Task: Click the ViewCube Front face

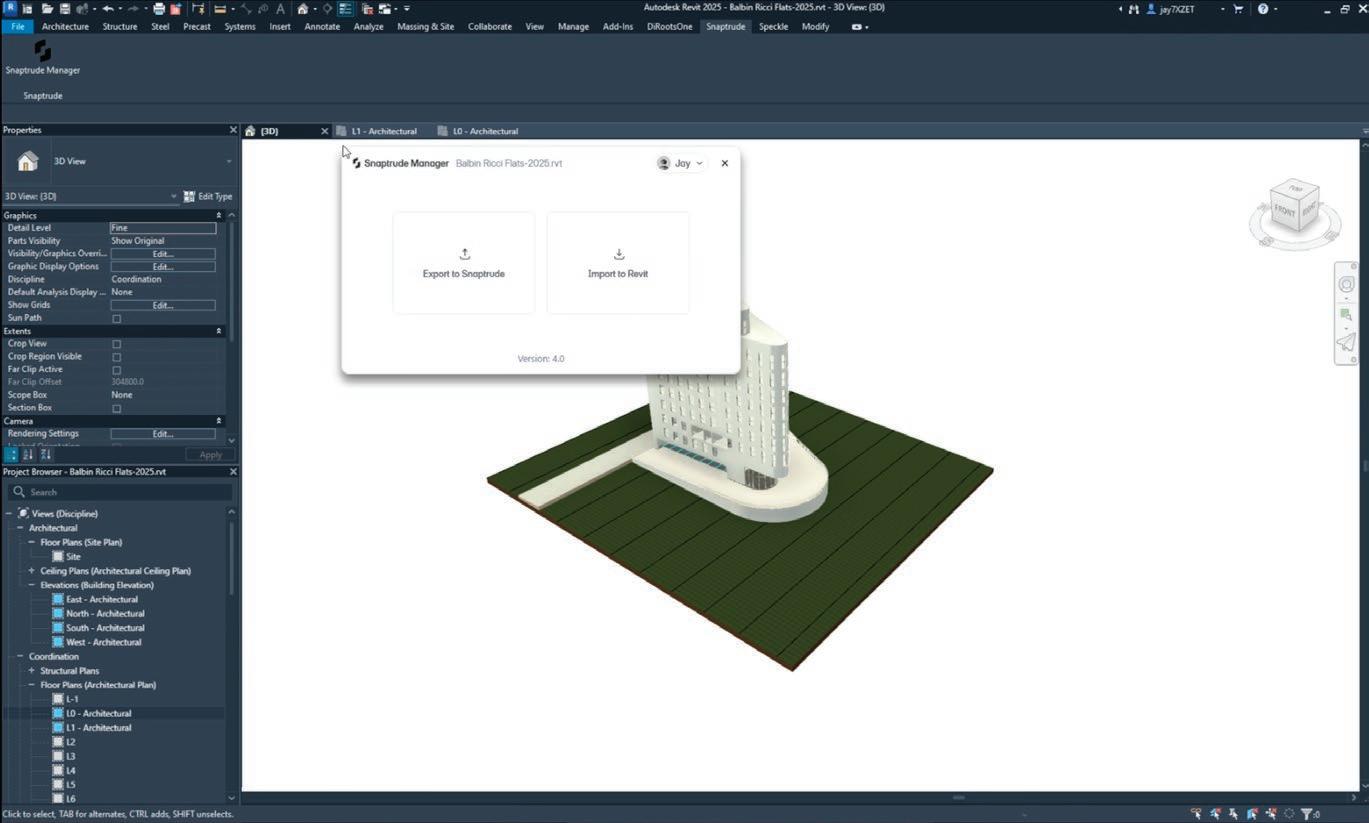Action: pos(1285,210)
